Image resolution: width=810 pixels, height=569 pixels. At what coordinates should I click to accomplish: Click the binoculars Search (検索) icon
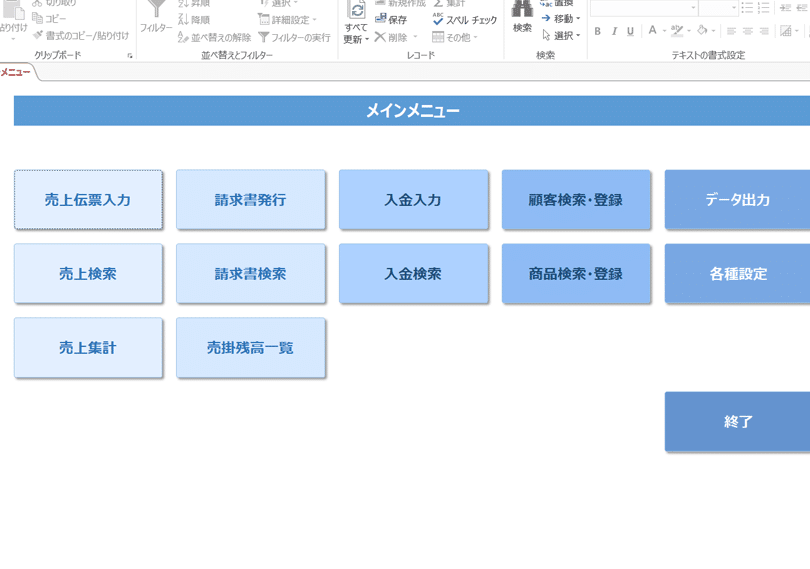click(522, 12)
